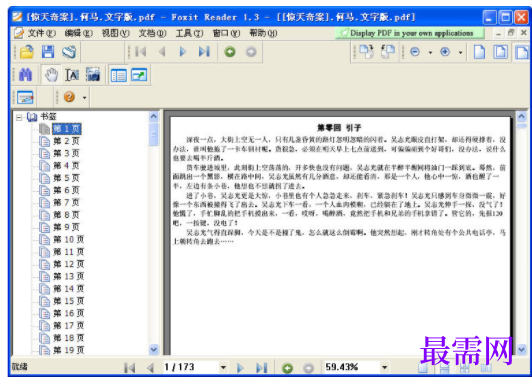
Task: Click the typewriter annotation tool icon
Action: pos(25,97)
